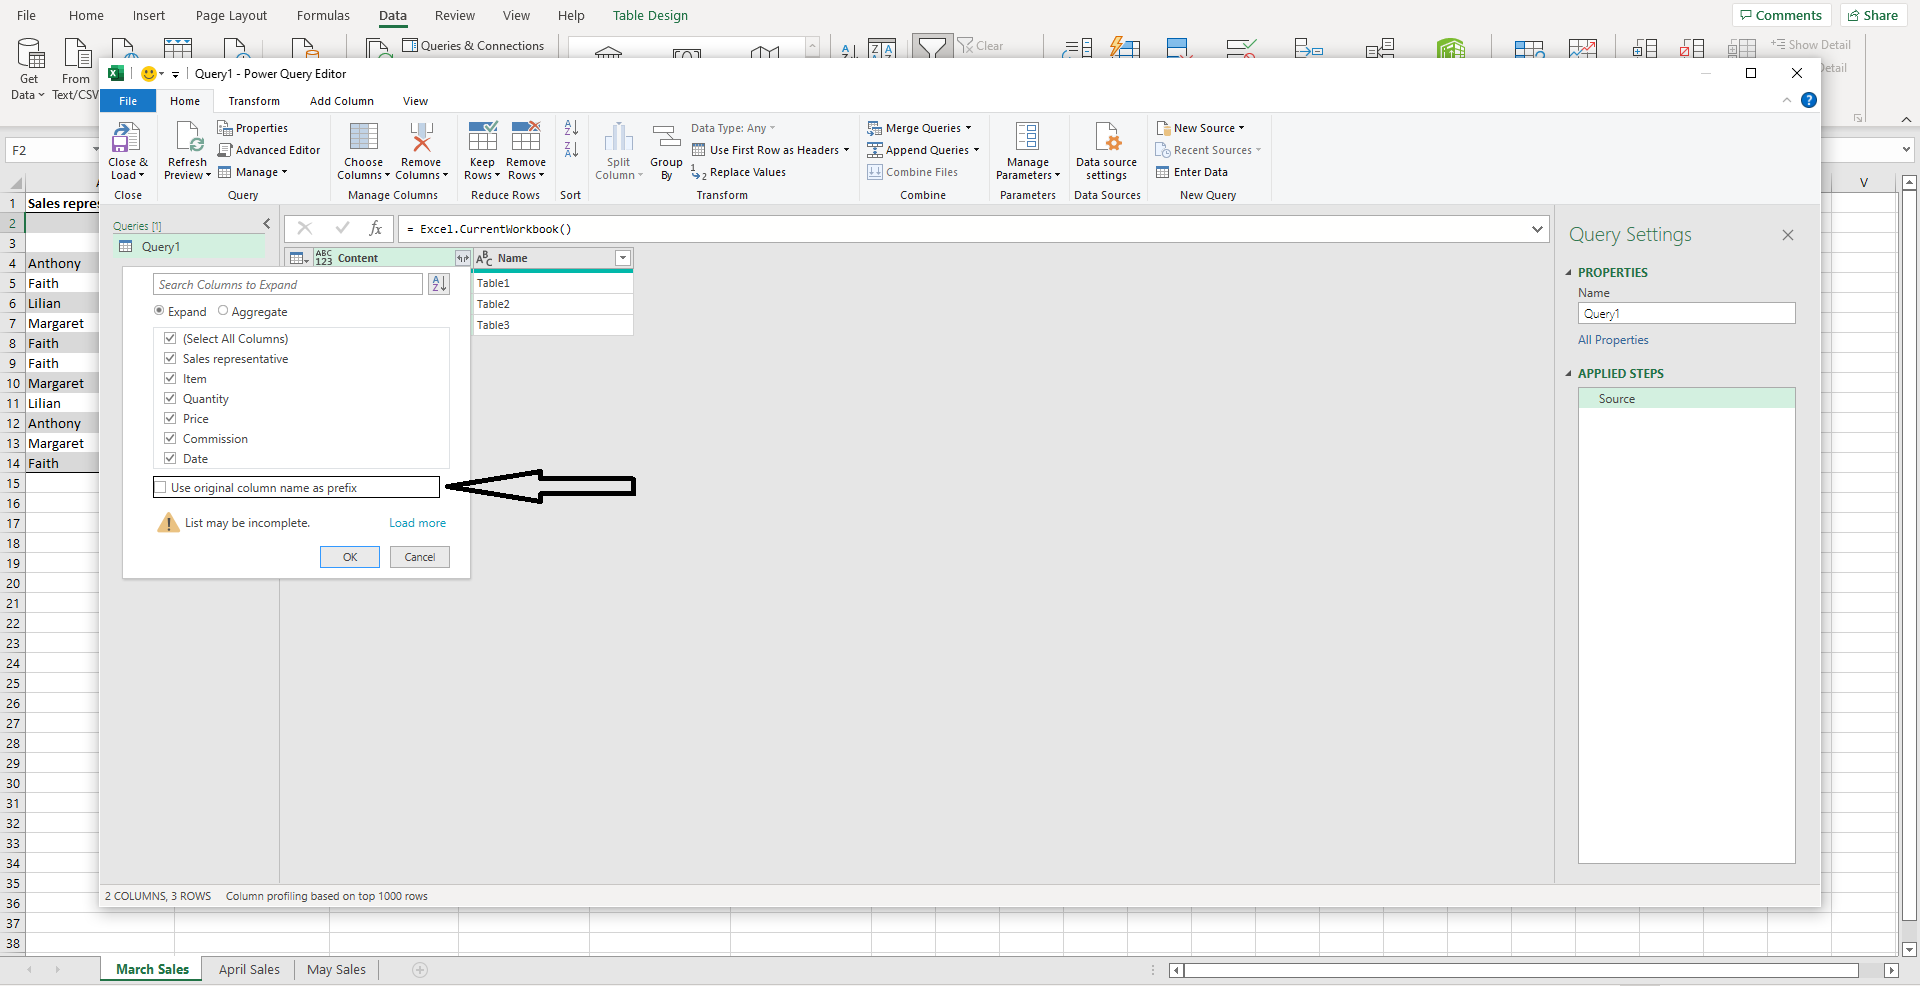Click the Query1 name input field

(x=1686, y=313)
